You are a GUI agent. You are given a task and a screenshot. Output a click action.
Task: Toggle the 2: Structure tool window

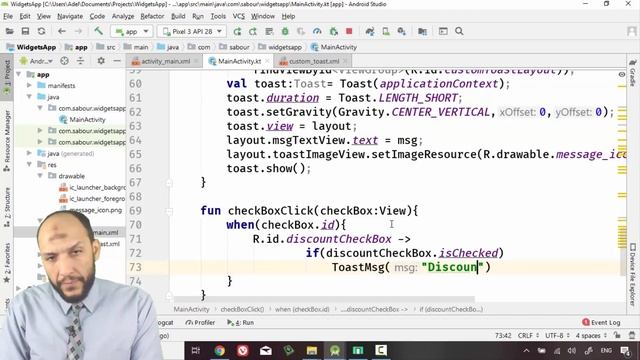7,207
